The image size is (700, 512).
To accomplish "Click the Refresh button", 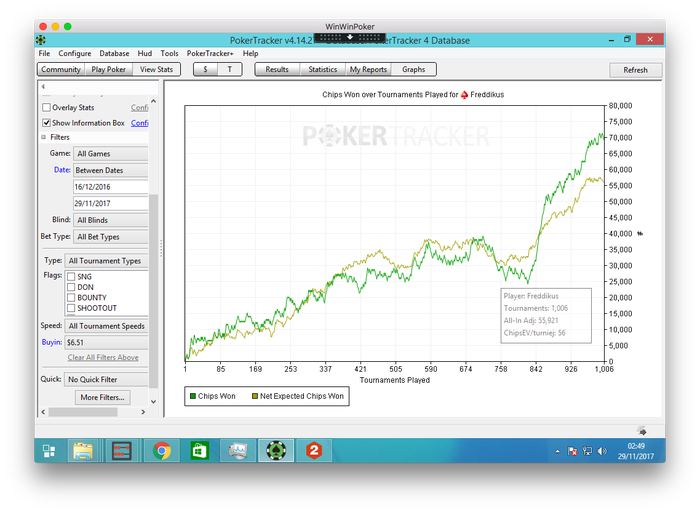I will 635,70.
